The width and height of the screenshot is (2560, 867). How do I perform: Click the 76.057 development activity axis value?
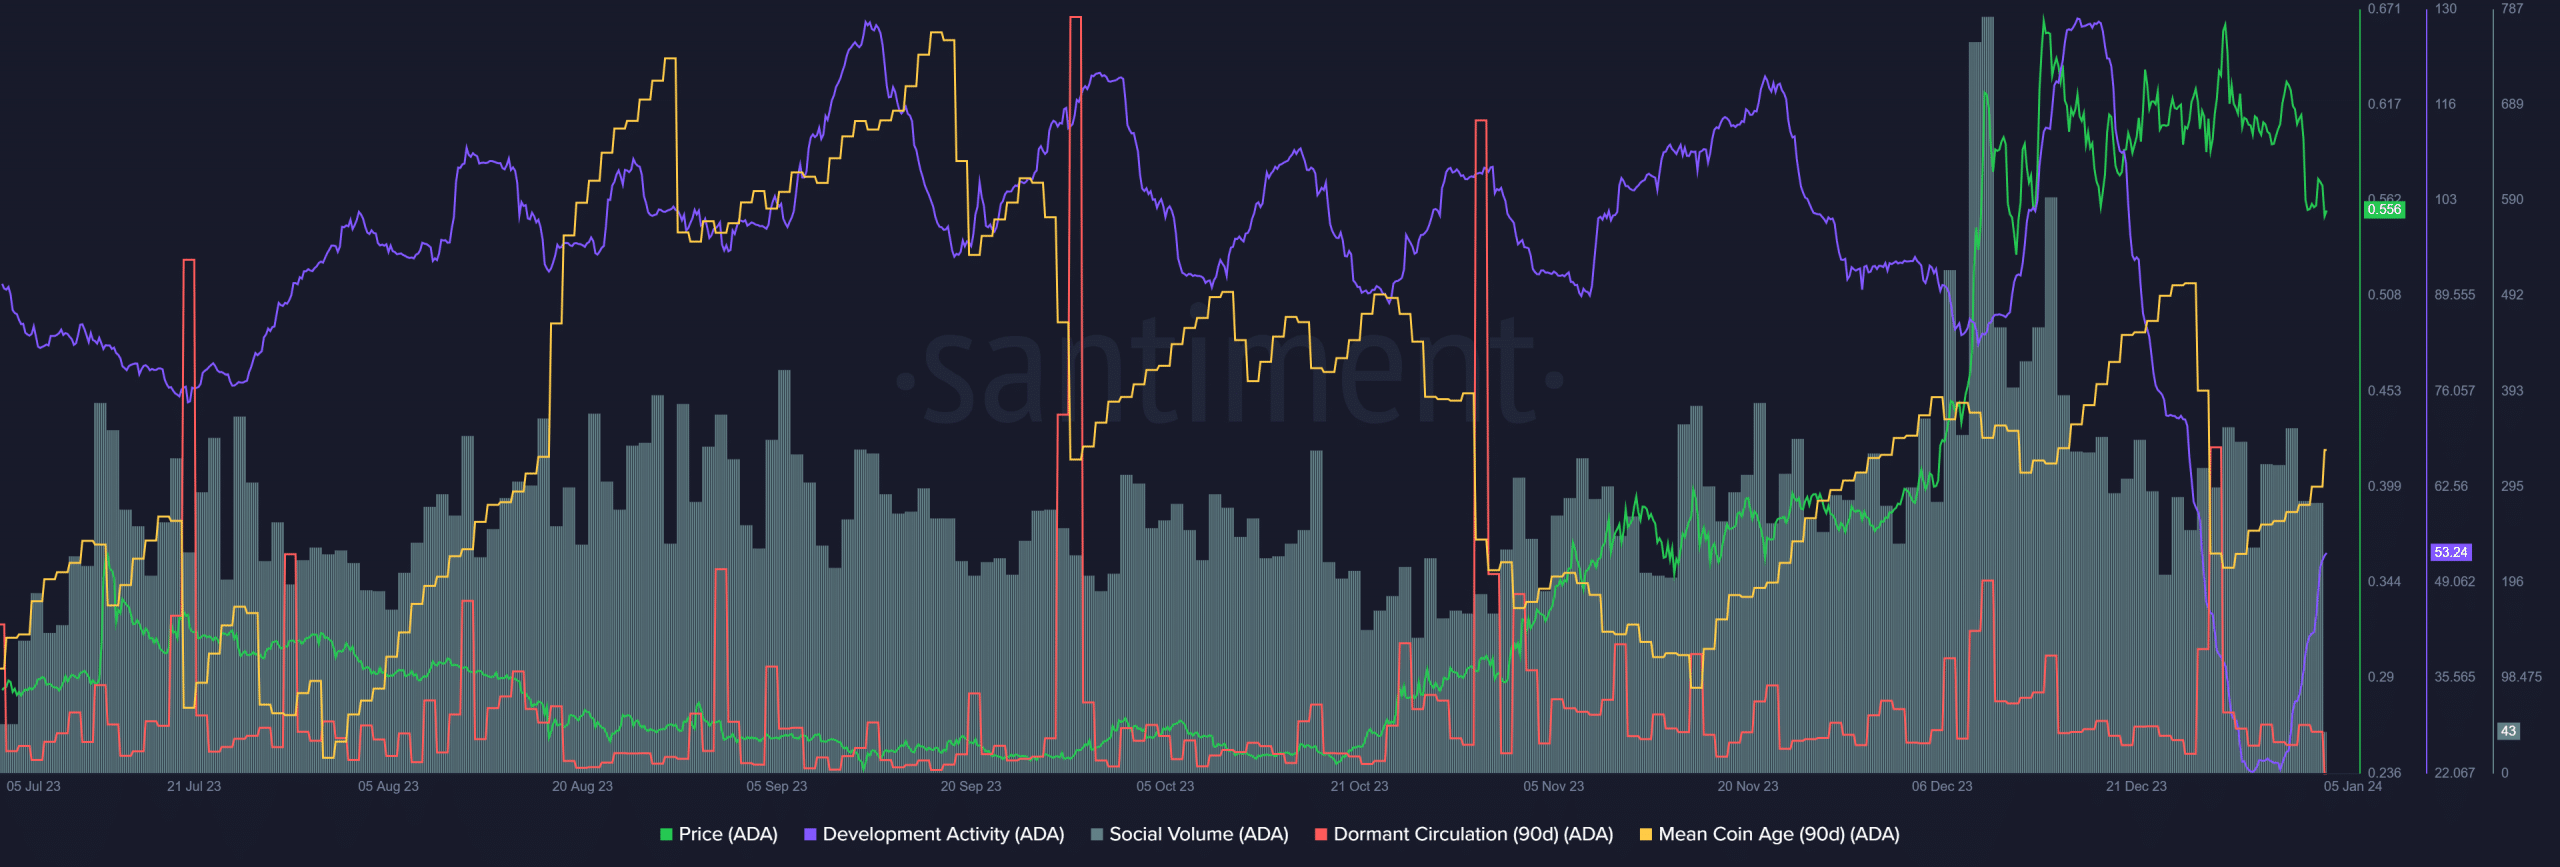[x=2455, y=391]
